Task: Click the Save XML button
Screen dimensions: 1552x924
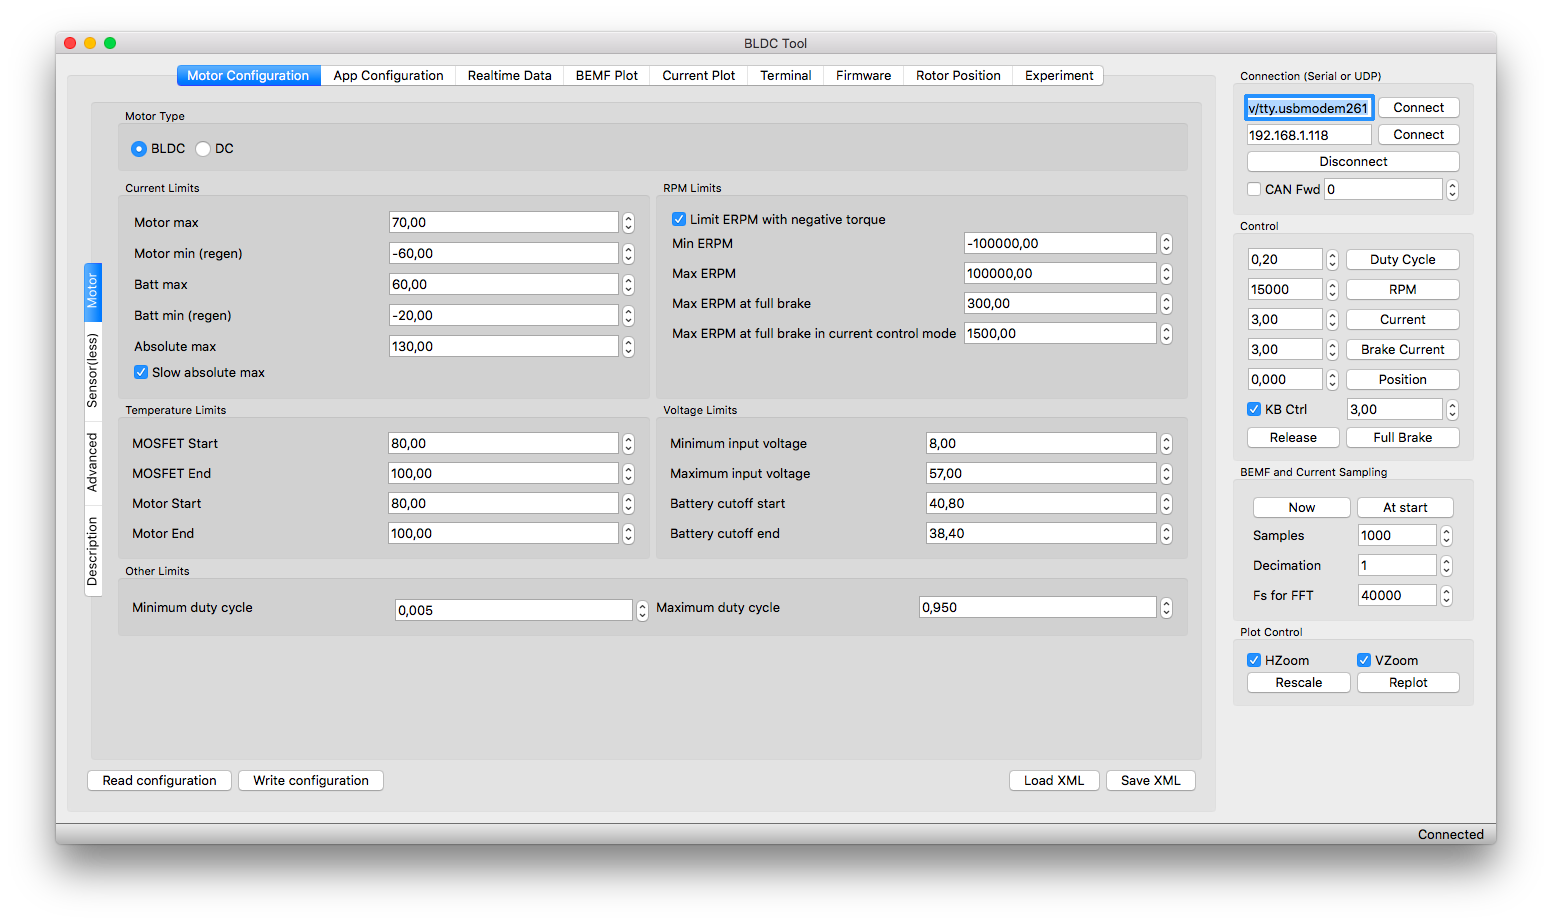Action: 1150,781
